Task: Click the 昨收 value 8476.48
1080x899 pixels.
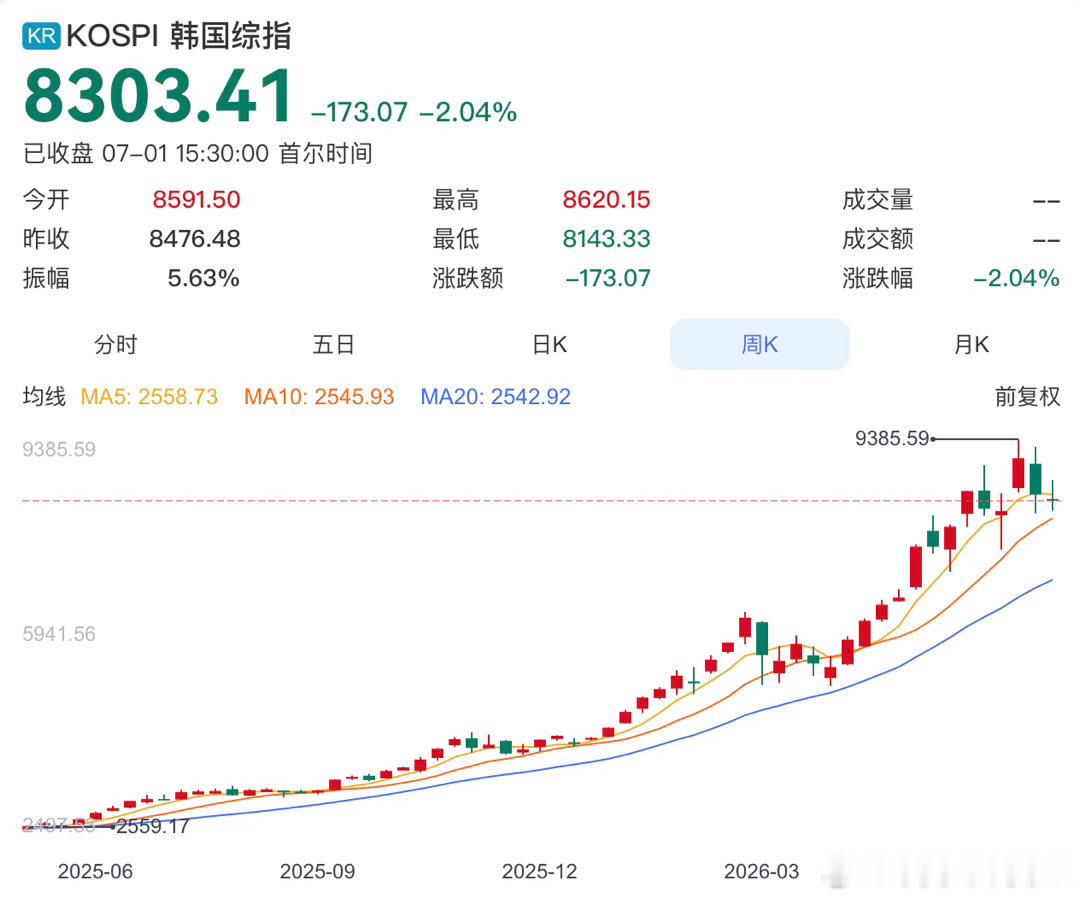Action: [x=195, y=239]
